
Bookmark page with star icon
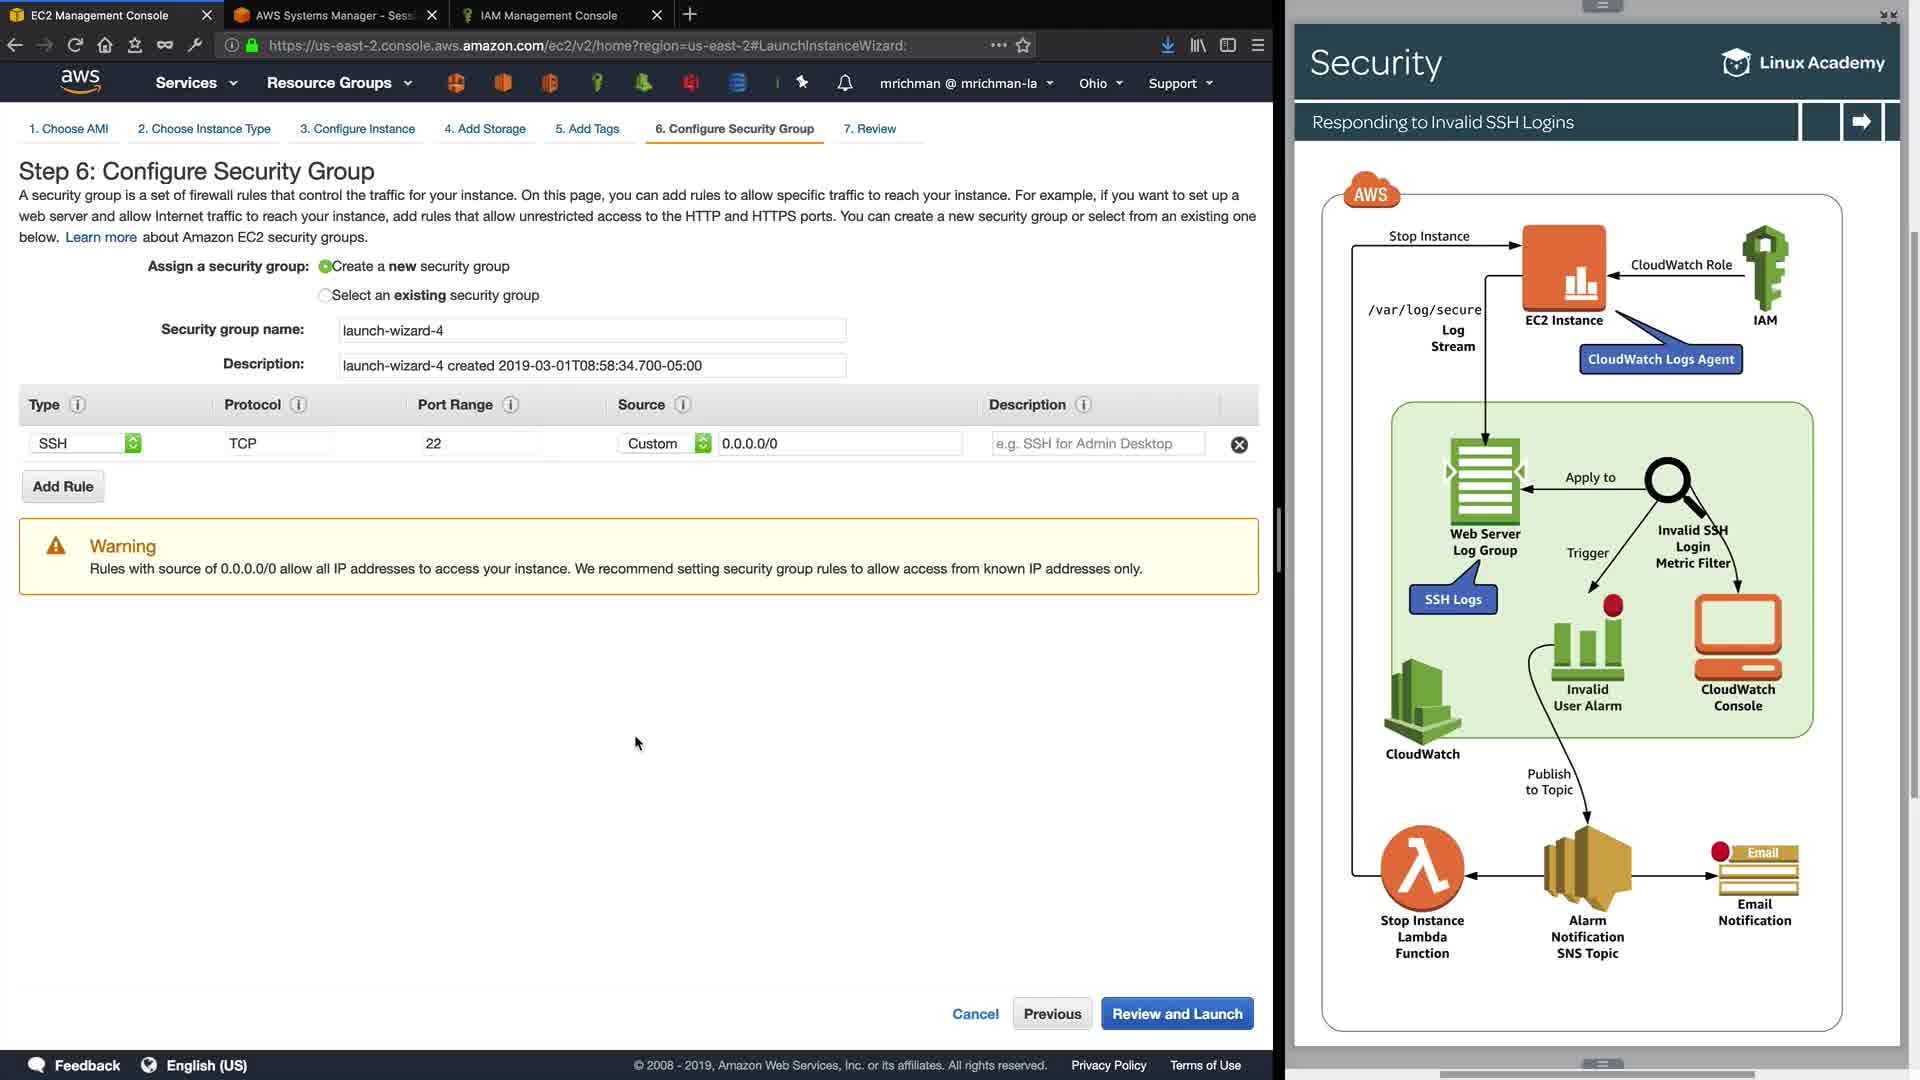coord(1023,45)
